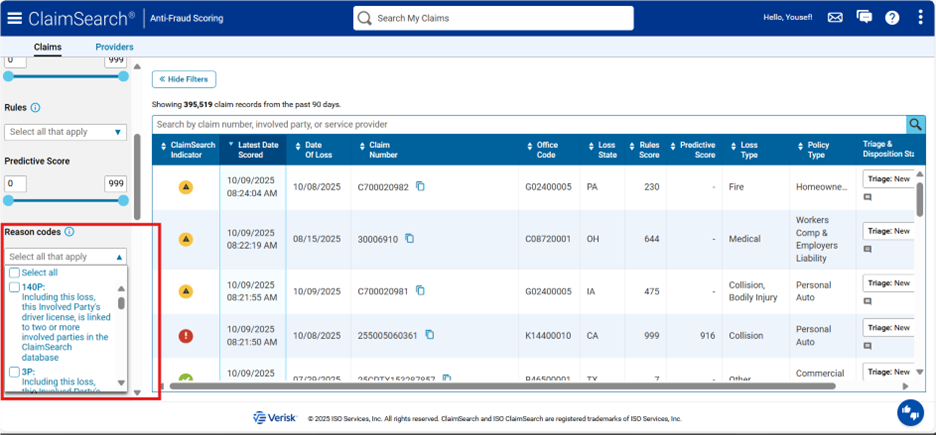This screenshot has height=435, width=936.
Task: Sort by Predictive Score column header
Action: [694, 150]
